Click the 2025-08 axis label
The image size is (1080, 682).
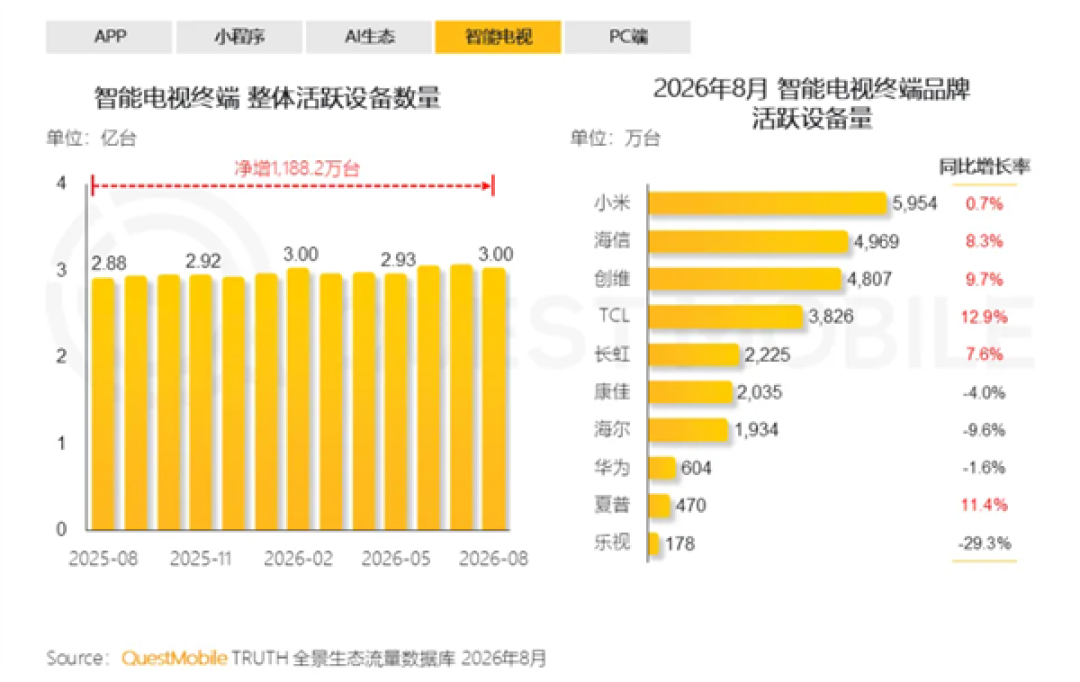[x=103, y=559]
